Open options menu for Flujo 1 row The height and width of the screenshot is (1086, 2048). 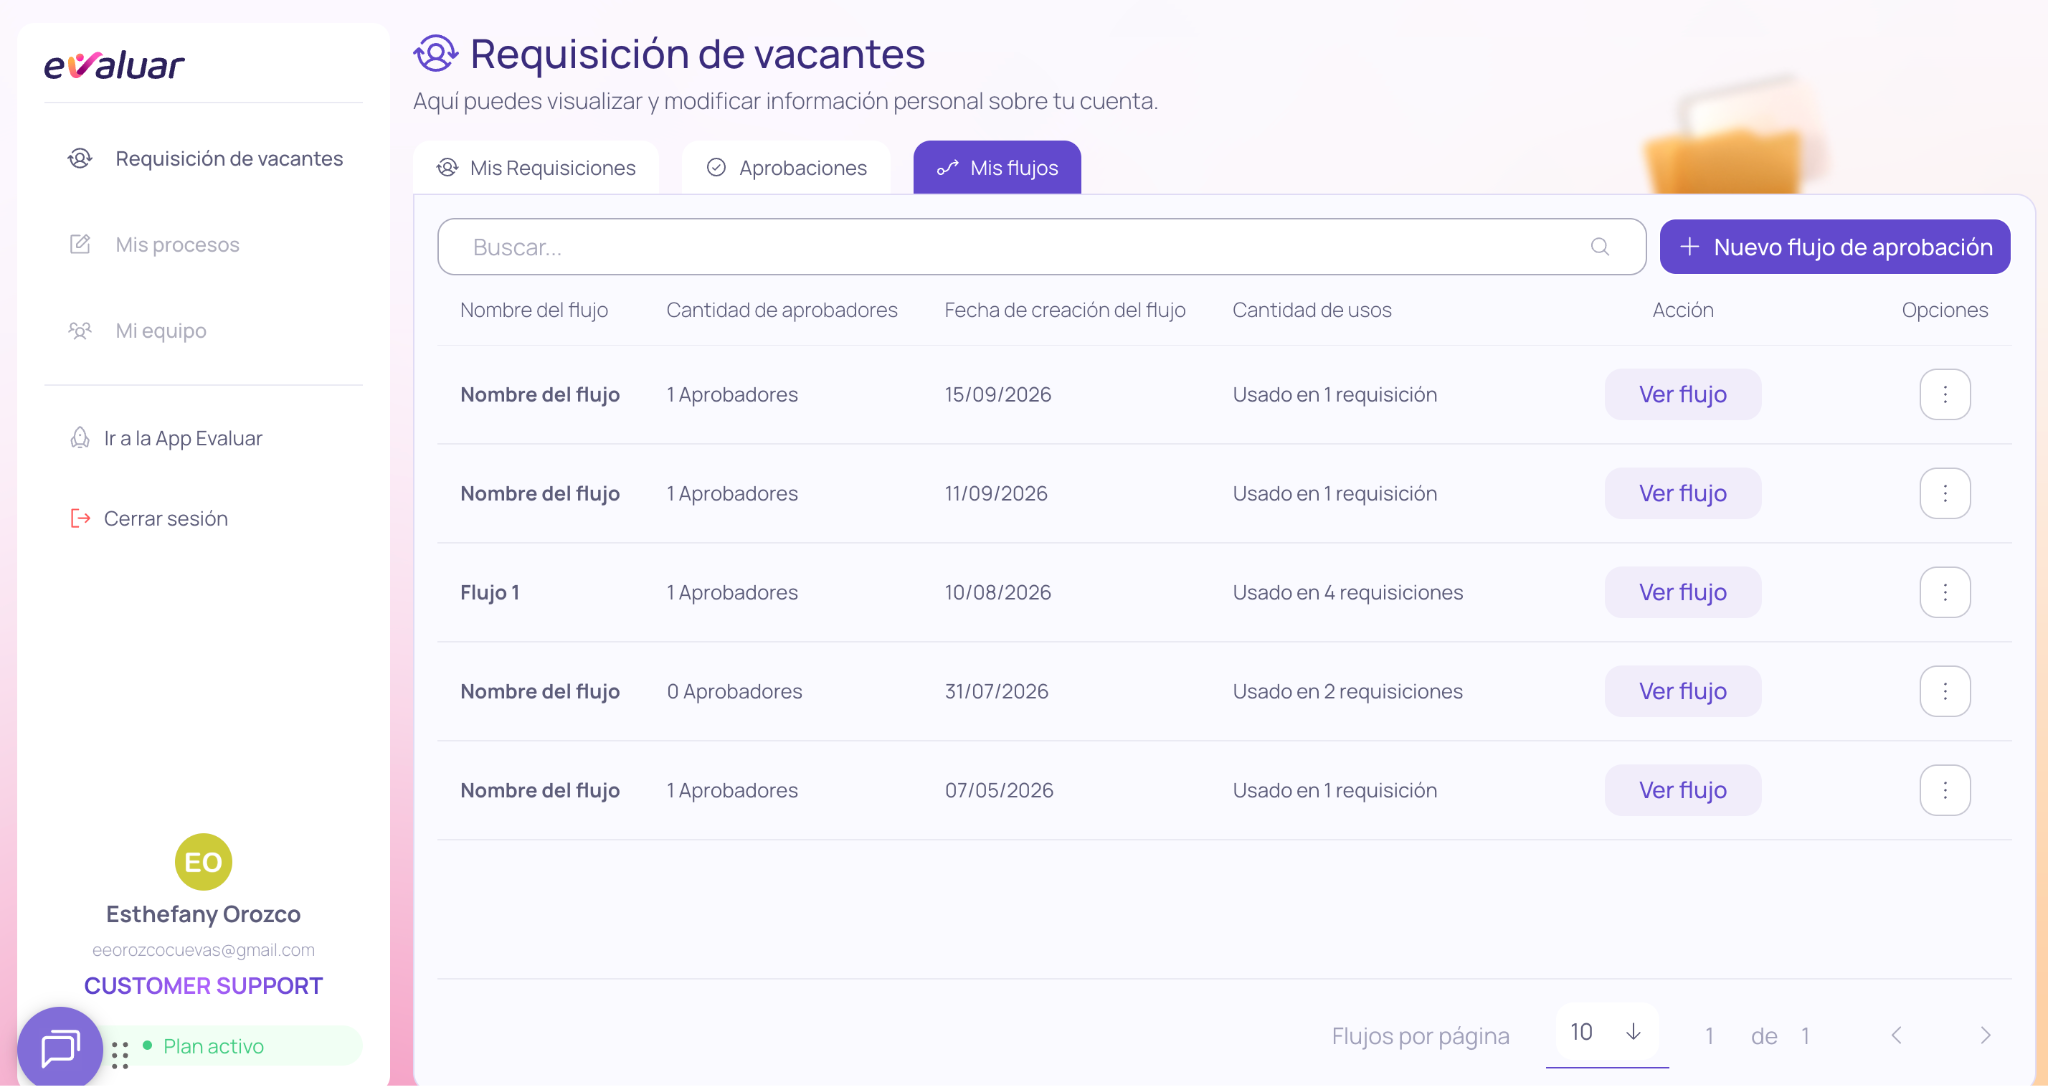pos(1945,593)
